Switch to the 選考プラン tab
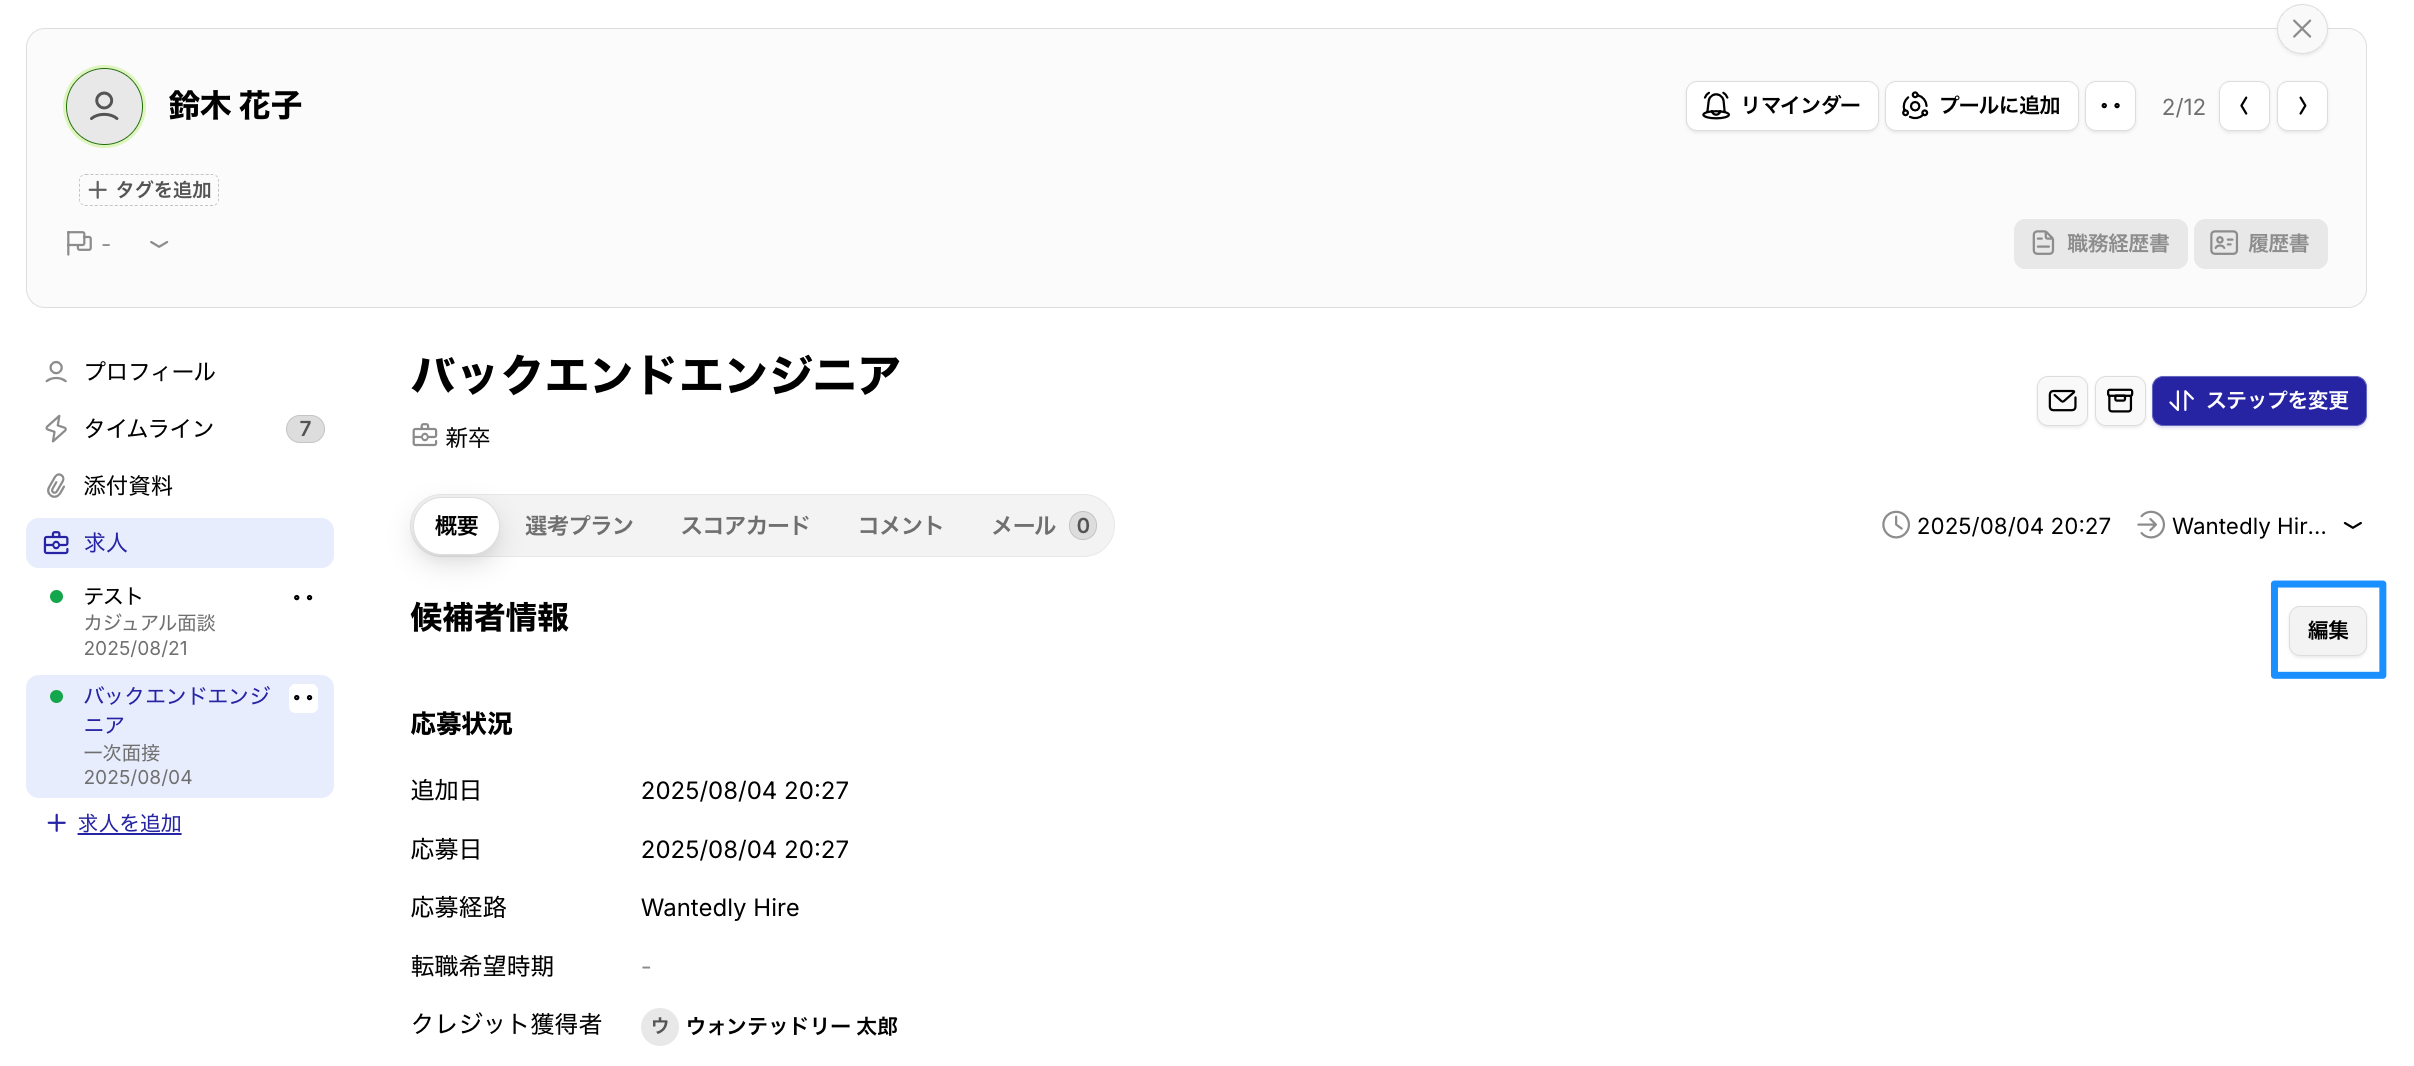The image size is (2414, 1066). click(x=579, y=525)
